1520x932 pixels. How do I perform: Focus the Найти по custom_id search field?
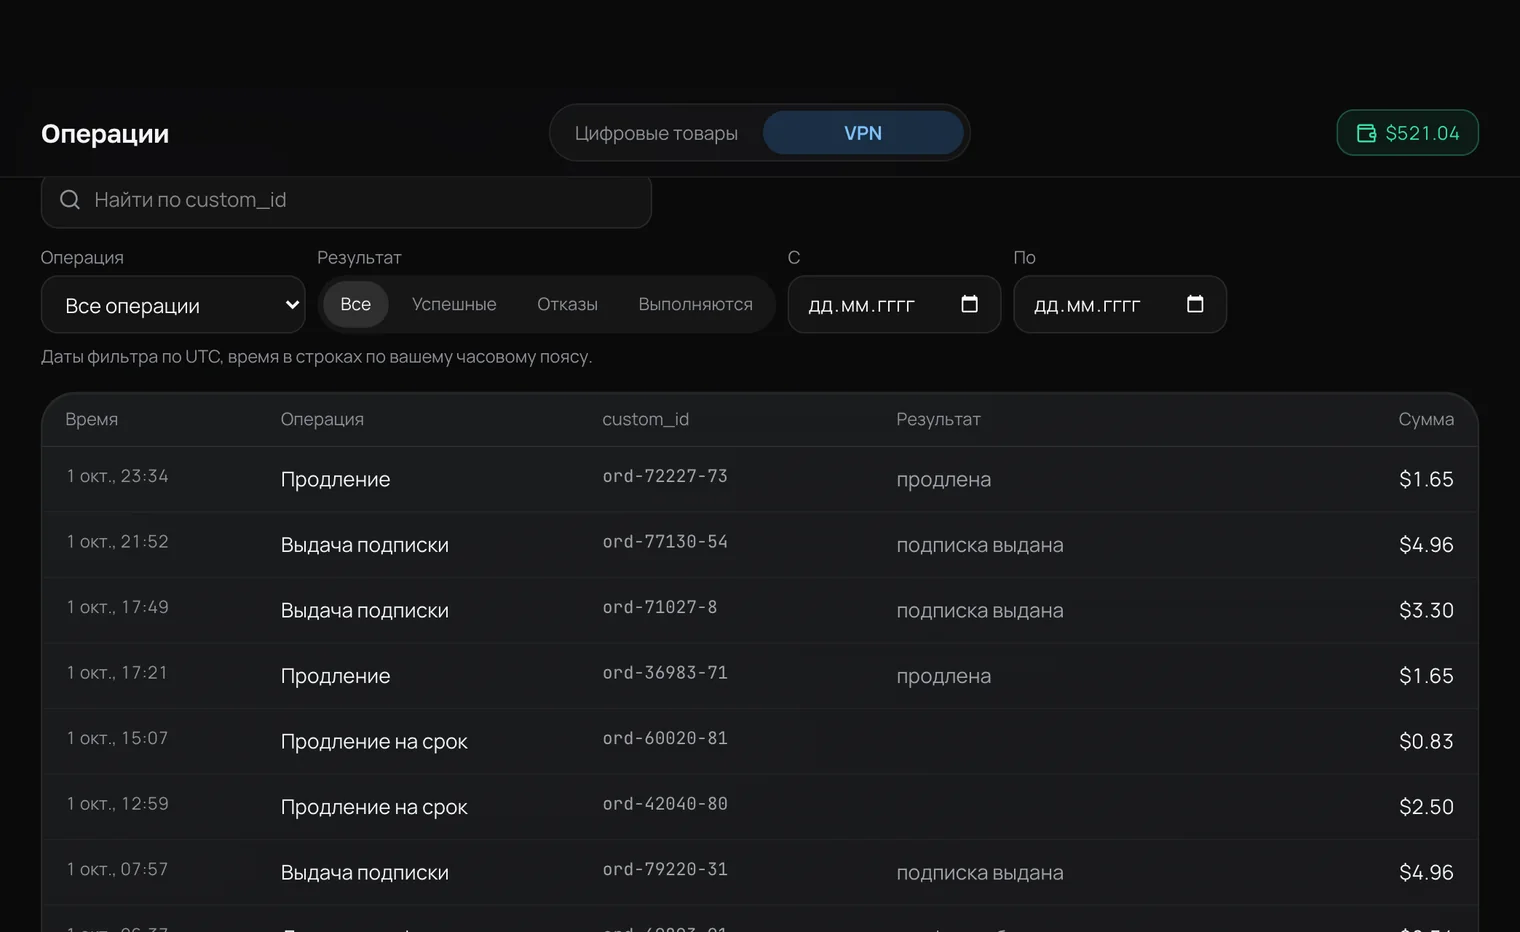(346, 200)
